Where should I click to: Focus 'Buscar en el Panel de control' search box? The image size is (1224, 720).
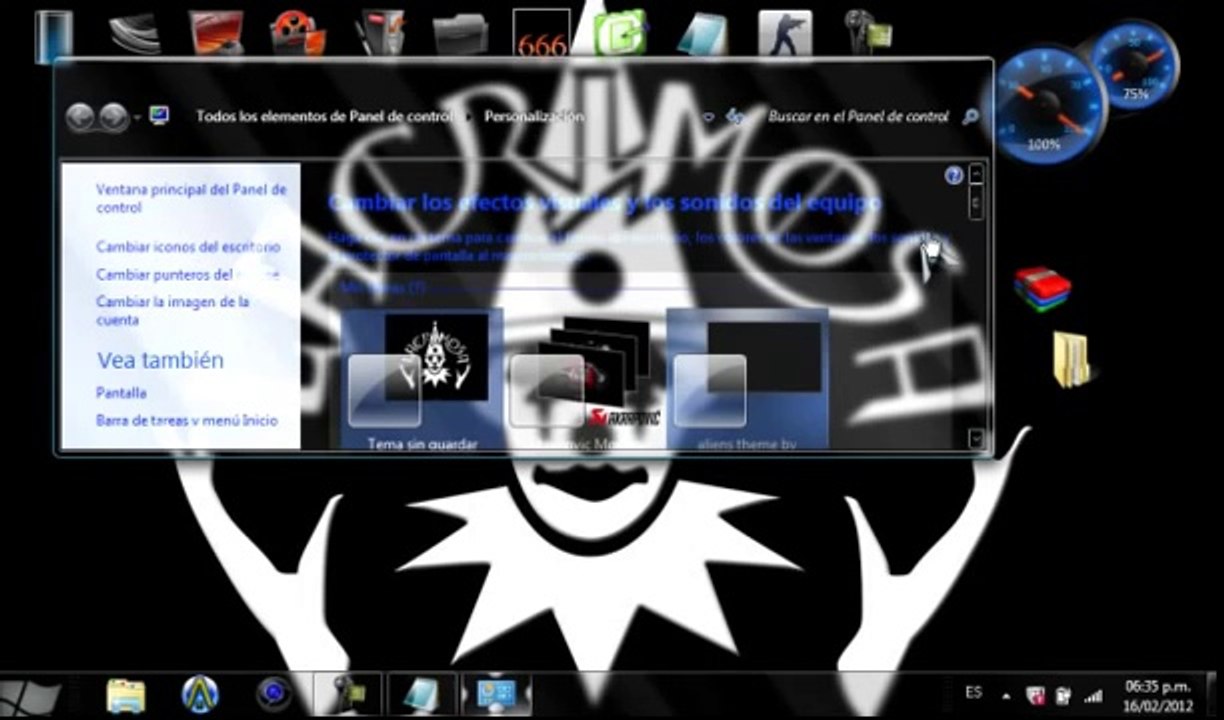(858, 116)
